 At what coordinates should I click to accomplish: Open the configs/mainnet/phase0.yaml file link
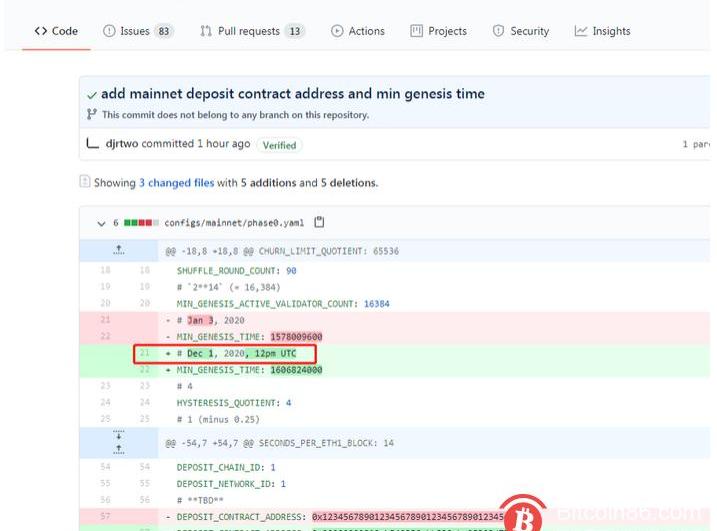pos(233,223)
